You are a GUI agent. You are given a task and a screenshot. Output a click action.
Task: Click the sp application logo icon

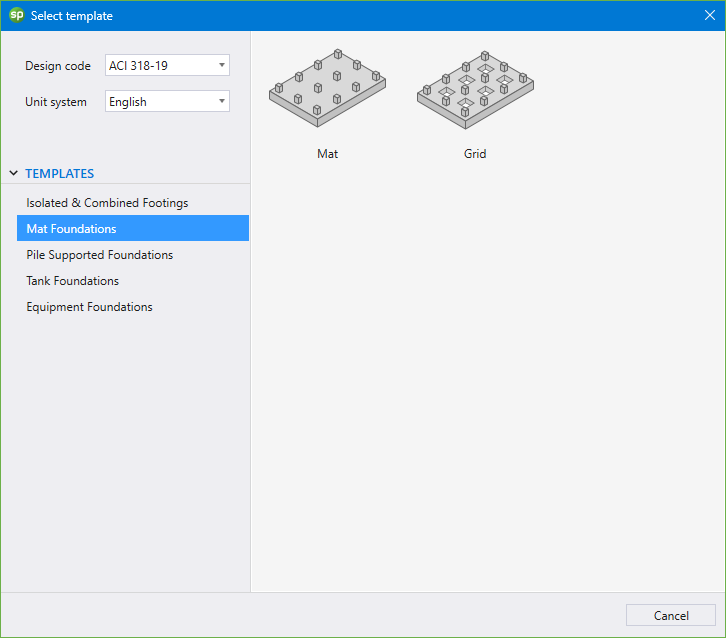click(16, 15)
